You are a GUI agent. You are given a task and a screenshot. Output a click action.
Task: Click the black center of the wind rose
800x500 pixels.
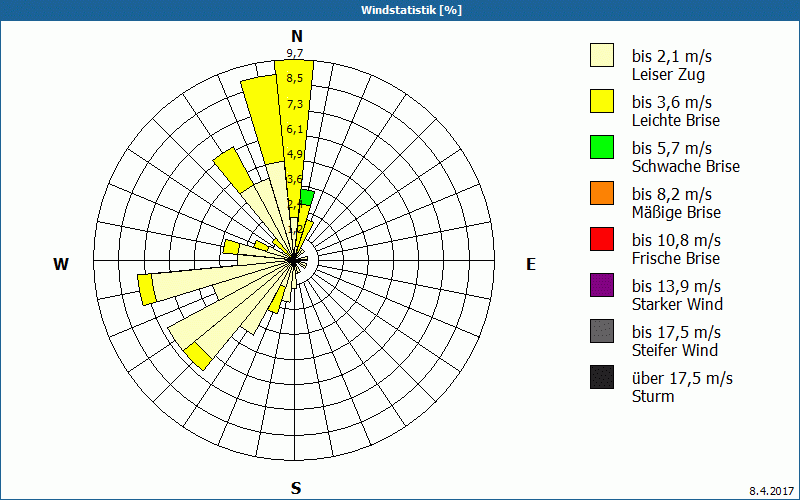pos(293,260)
